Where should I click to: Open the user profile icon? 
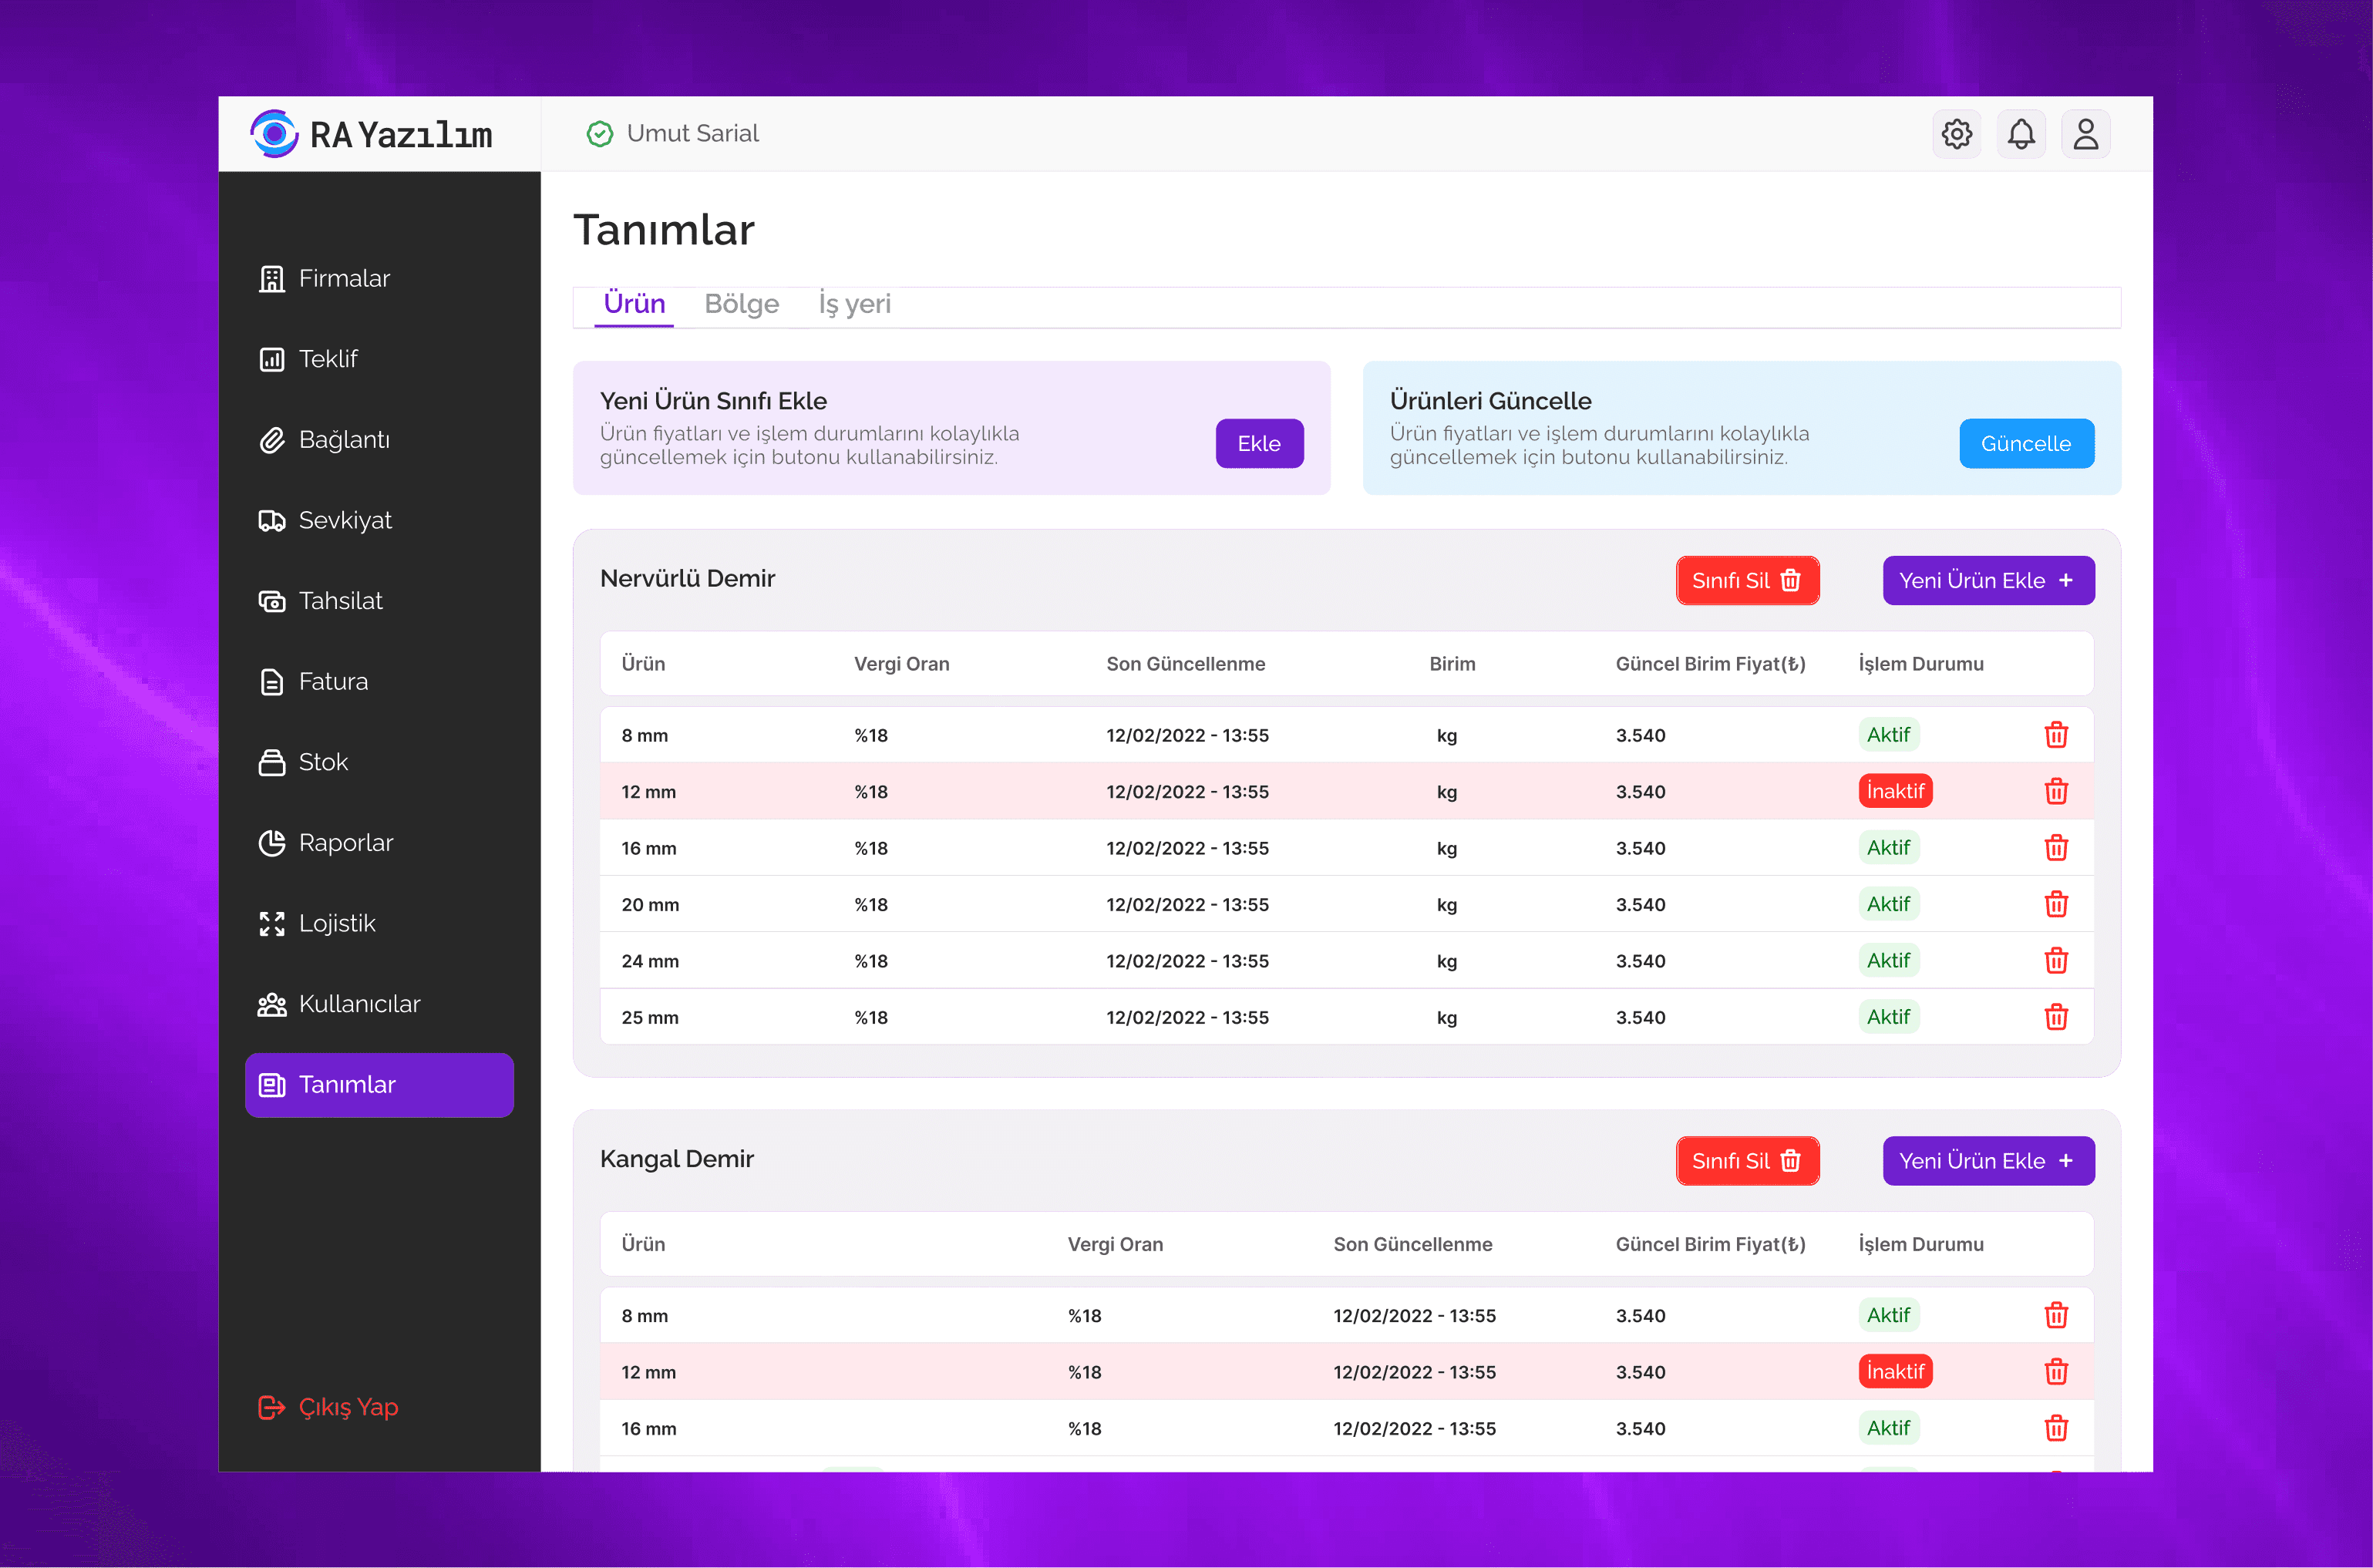point(2085,134)
